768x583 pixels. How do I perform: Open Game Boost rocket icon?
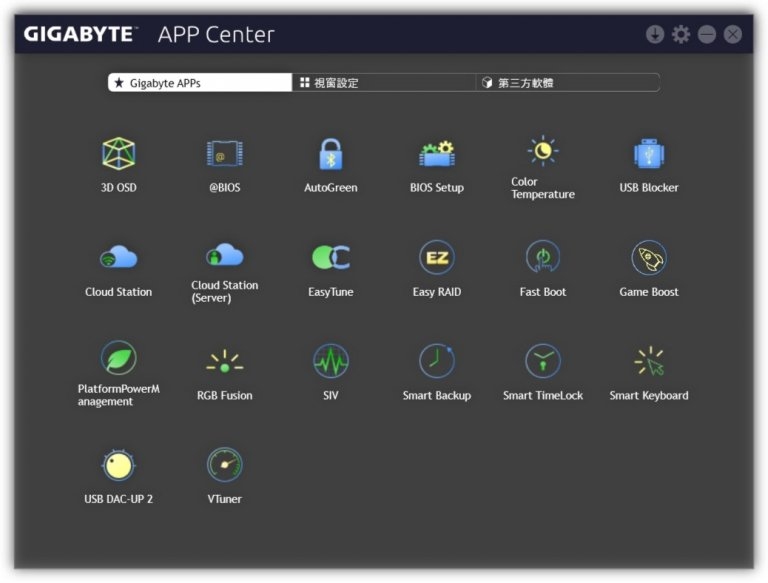click(x=649, y=257)
